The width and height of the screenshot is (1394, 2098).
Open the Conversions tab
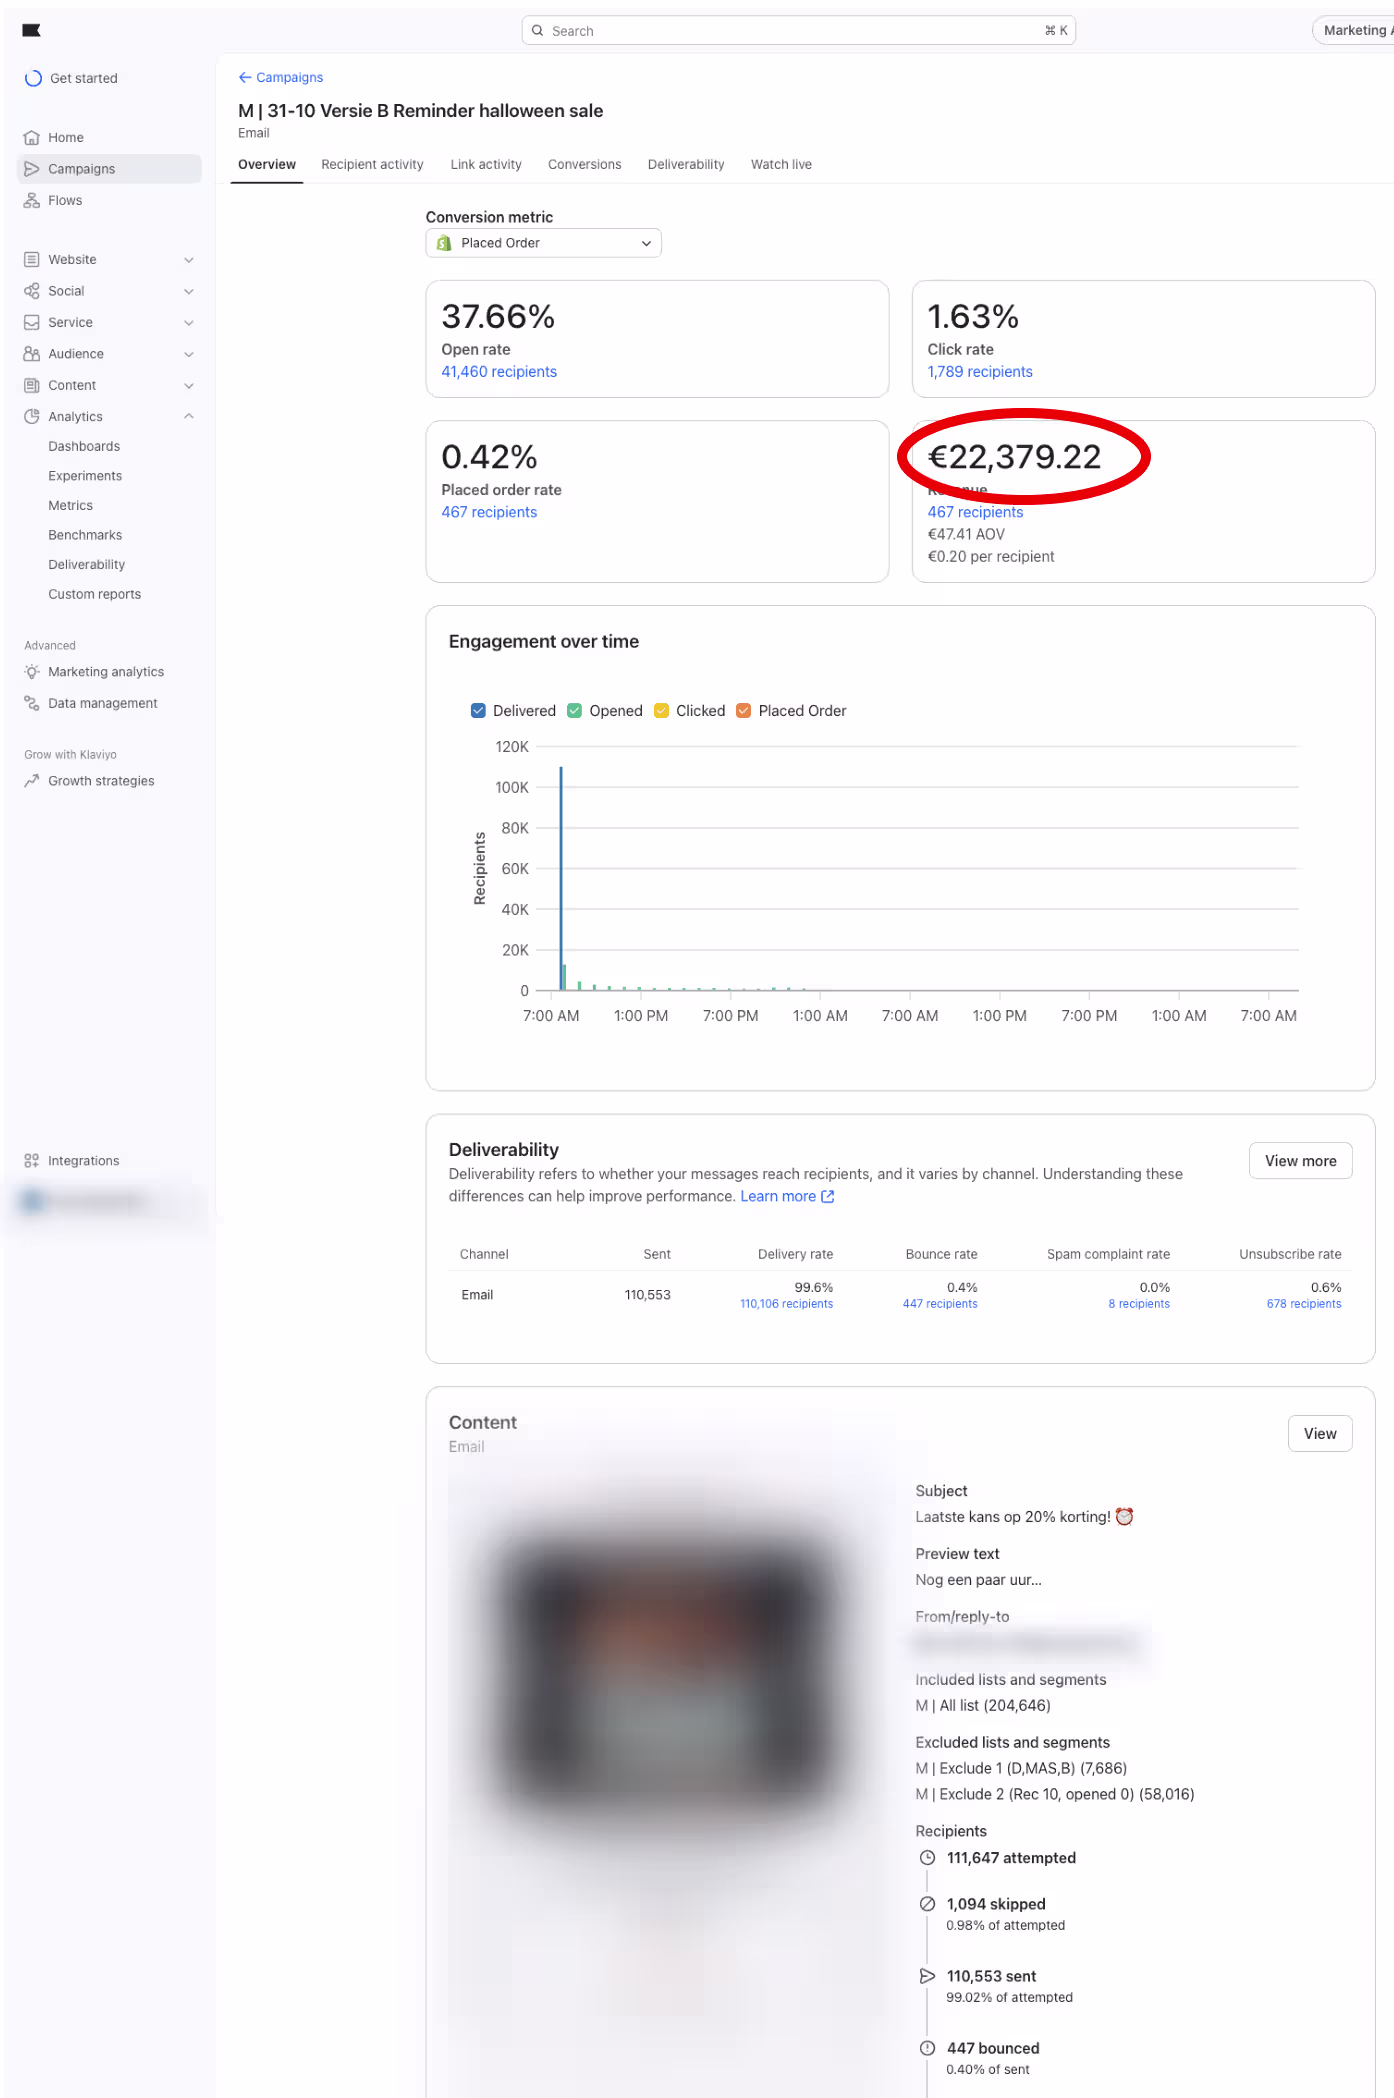tap(585, 165)
